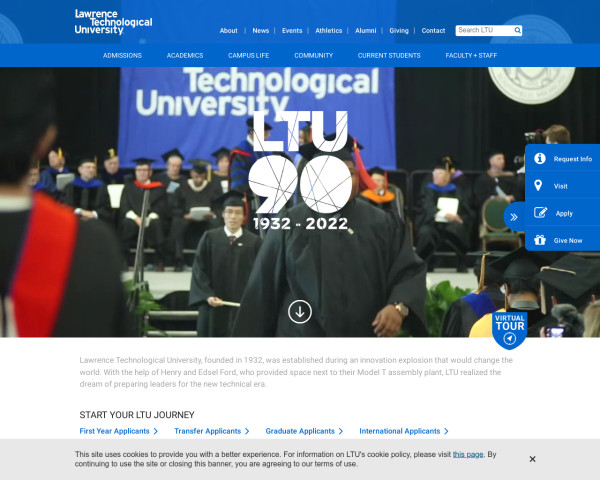
Task: Click the First Year Applicants link
Action: tap(118, 431)
